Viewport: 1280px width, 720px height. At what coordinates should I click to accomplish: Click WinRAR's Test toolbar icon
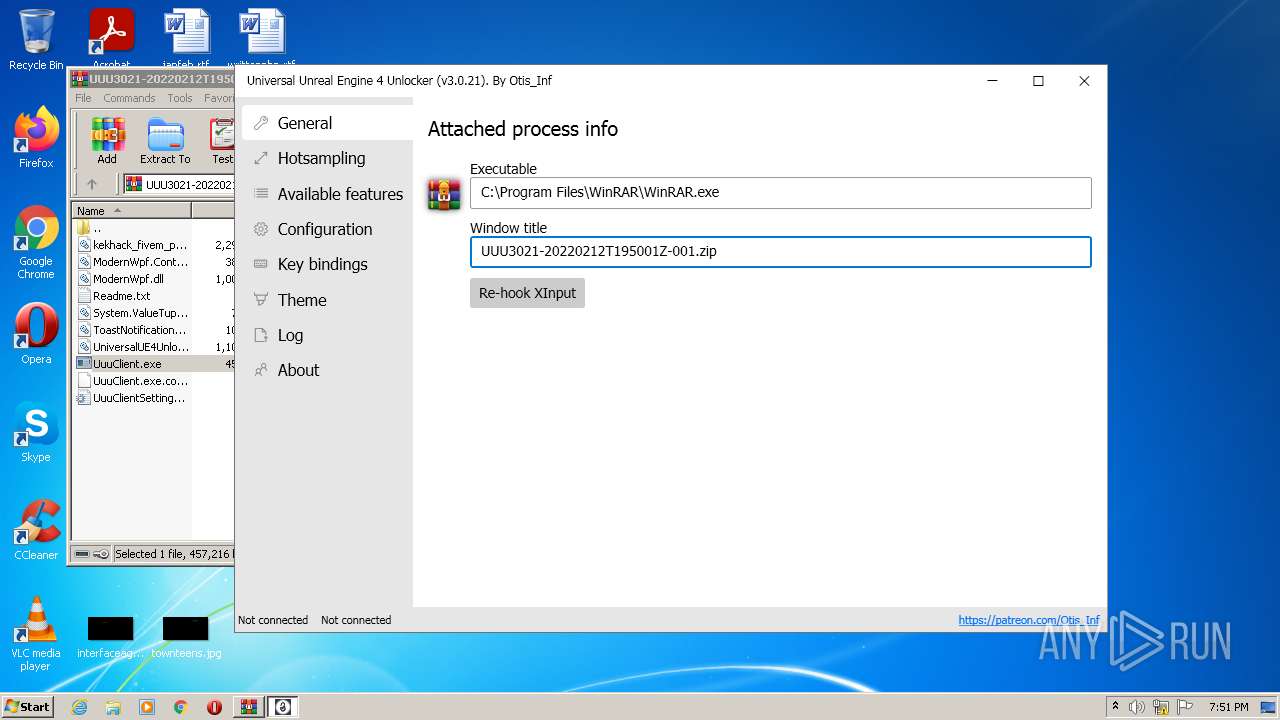pyautogui.click(x=221, y=141)
